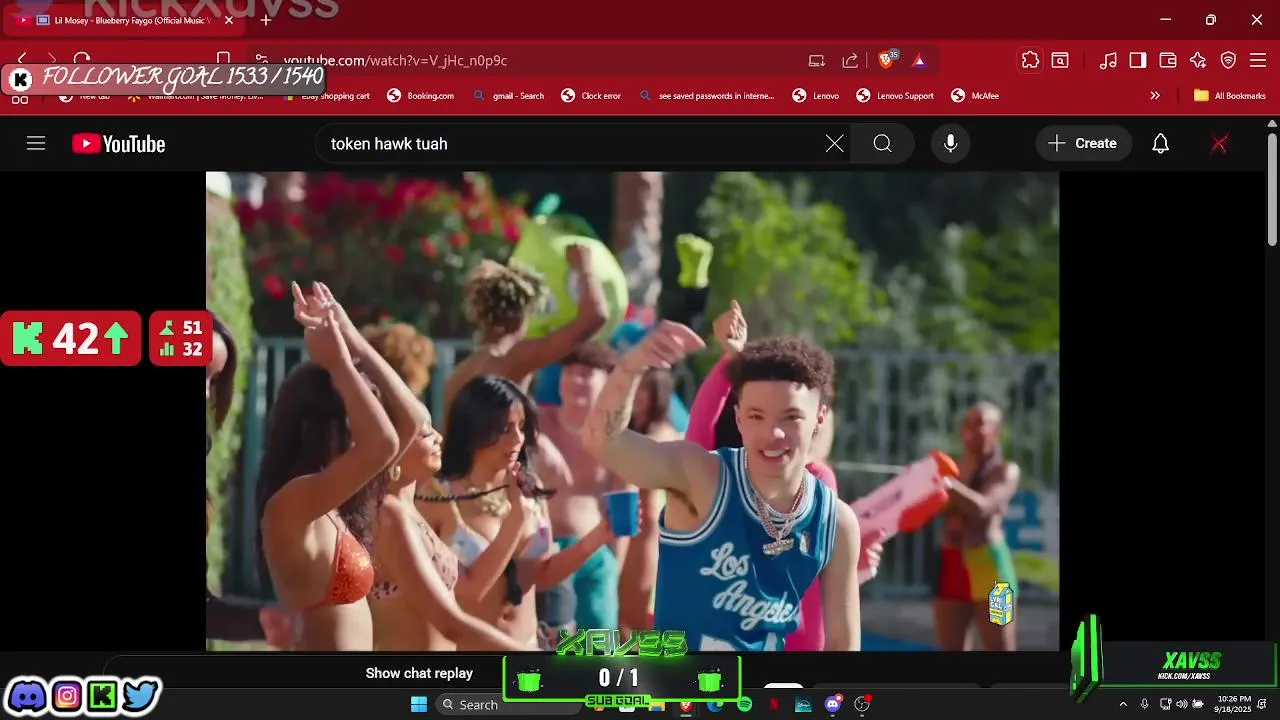Open the taskbar volume icon
Screen dimensions: 1280x720
pos(1182,705)
